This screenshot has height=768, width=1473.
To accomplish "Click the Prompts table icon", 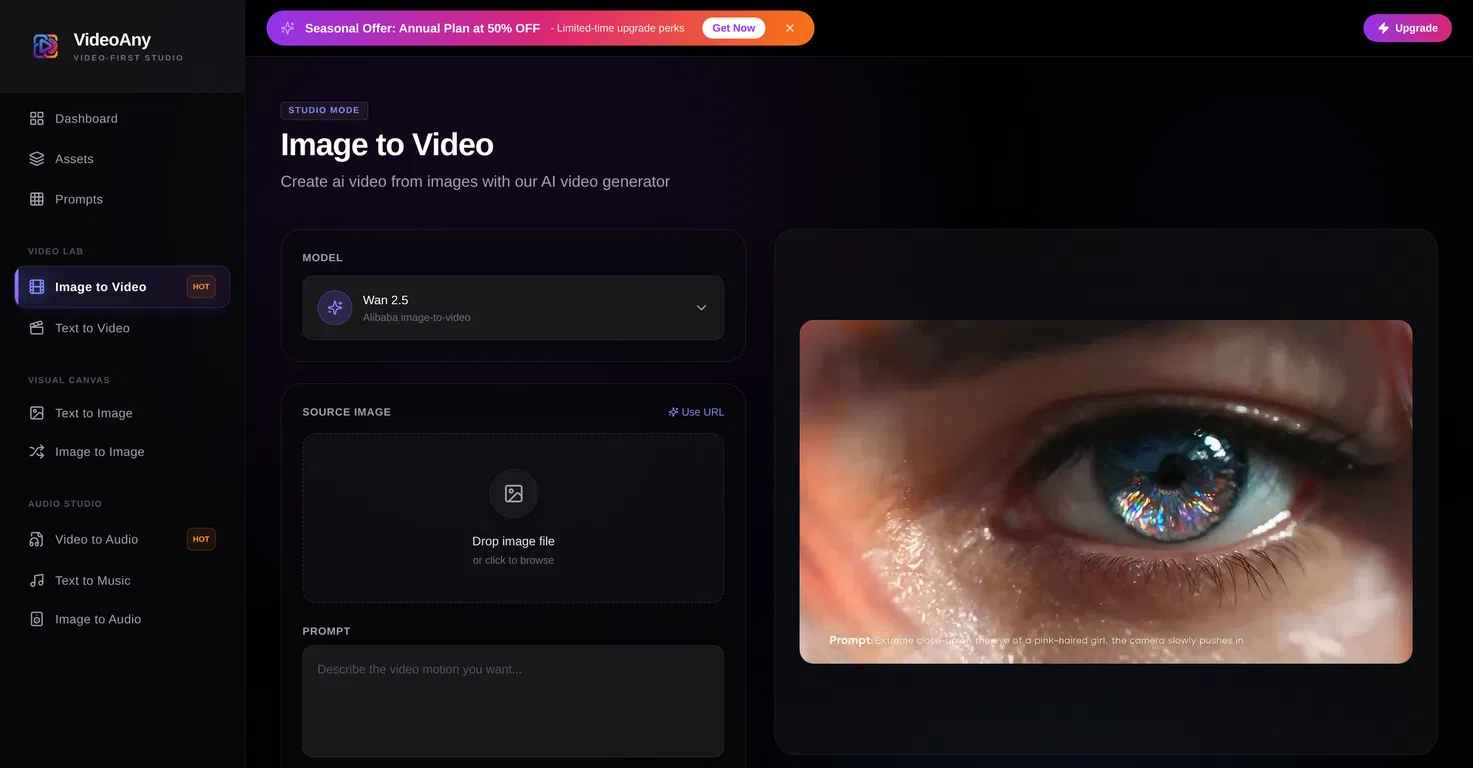I will [x=37, y=199].
